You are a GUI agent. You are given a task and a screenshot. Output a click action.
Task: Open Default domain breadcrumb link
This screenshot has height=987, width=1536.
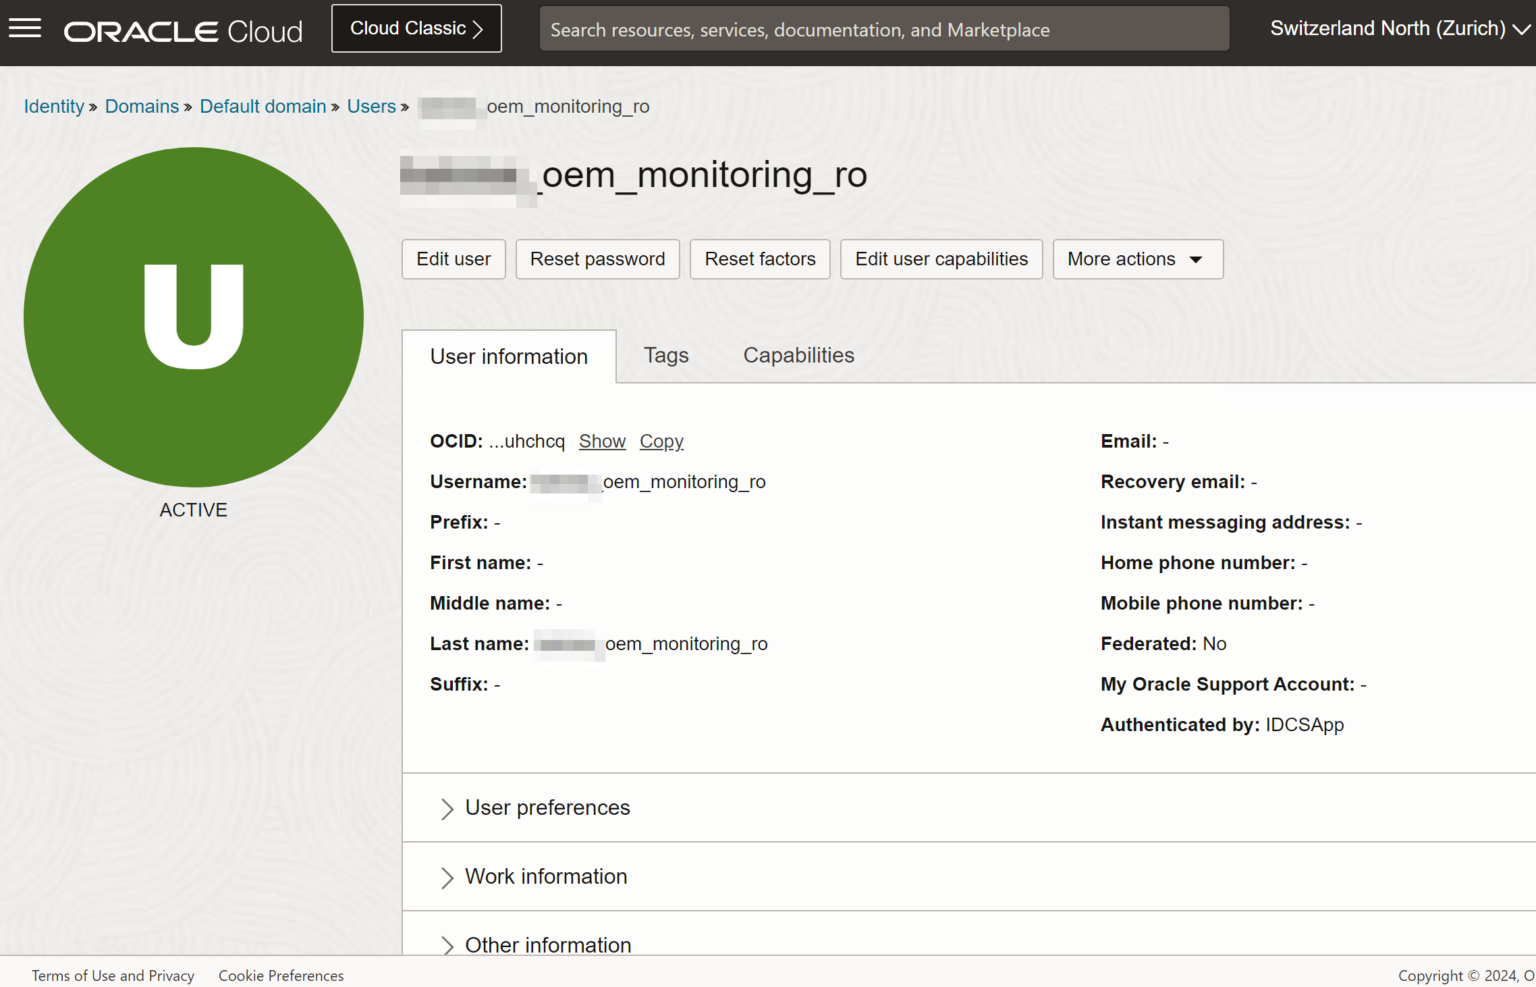click(263, 107)
